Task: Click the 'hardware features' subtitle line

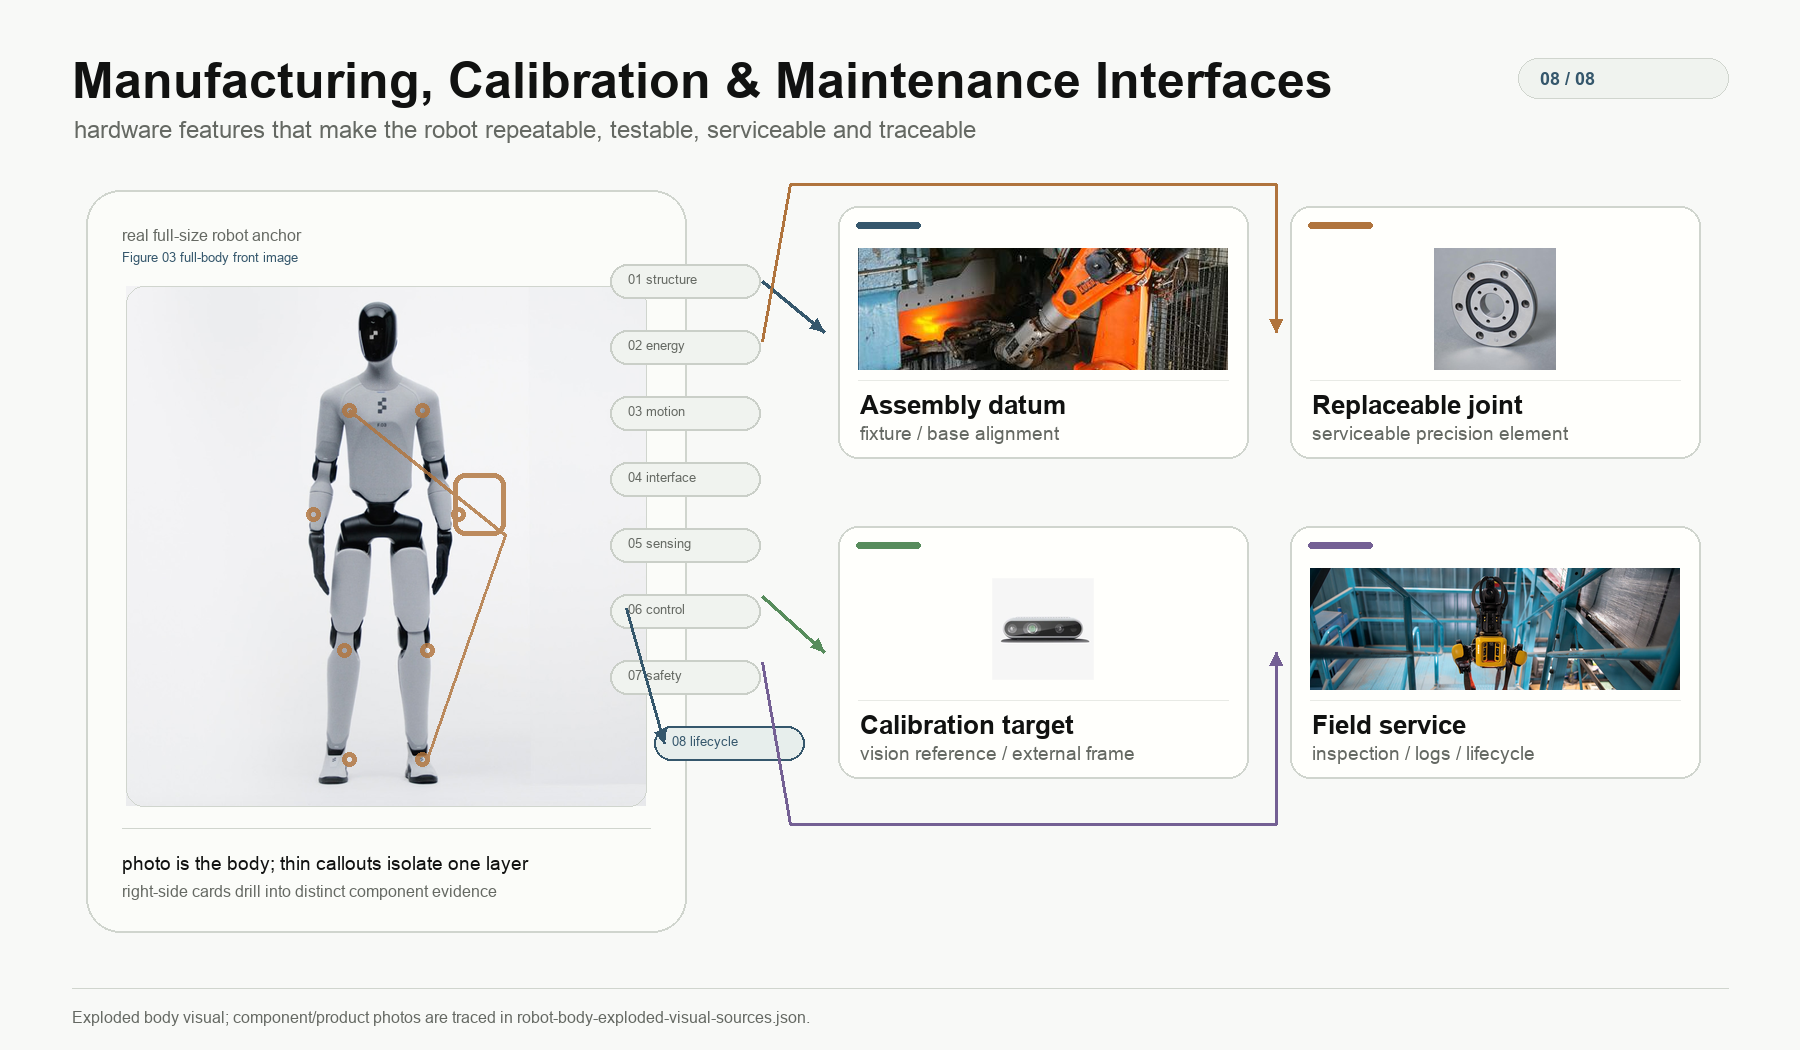Action: pos(525,130)
